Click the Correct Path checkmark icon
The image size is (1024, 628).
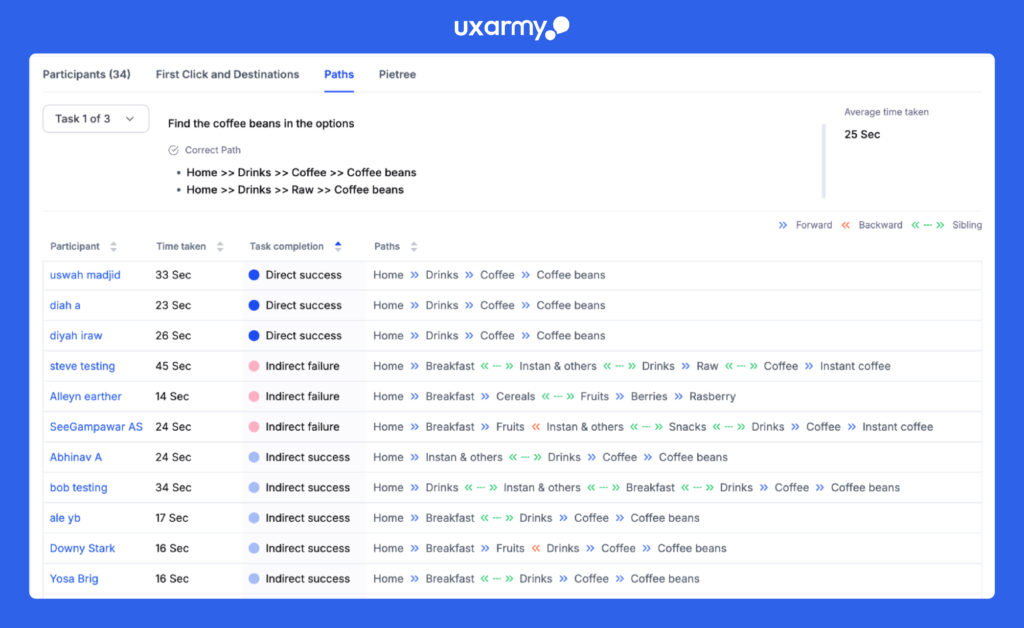pyautogui.click(x=173, y=150)
